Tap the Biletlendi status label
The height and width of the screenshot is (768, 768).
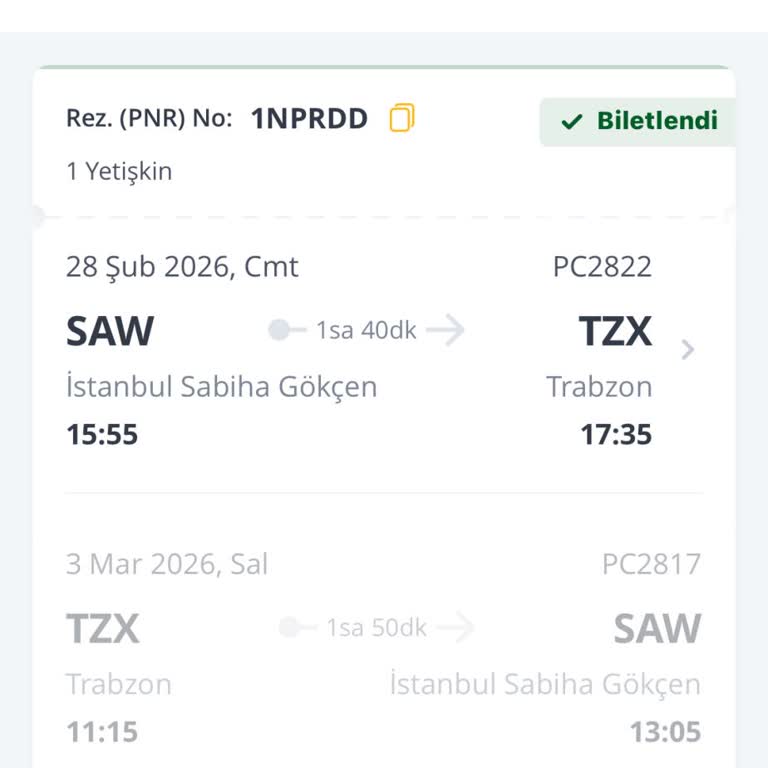[x=657, y=121]
